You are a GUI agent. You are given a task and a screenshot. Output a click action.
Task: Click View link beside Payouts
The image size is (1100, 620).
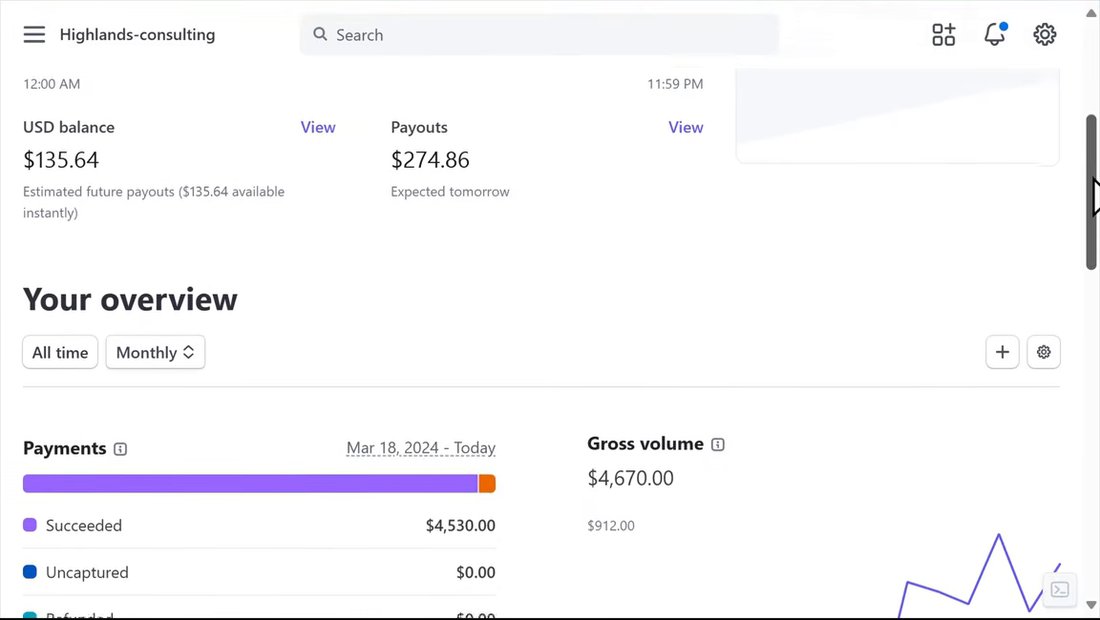pos(685,127)
